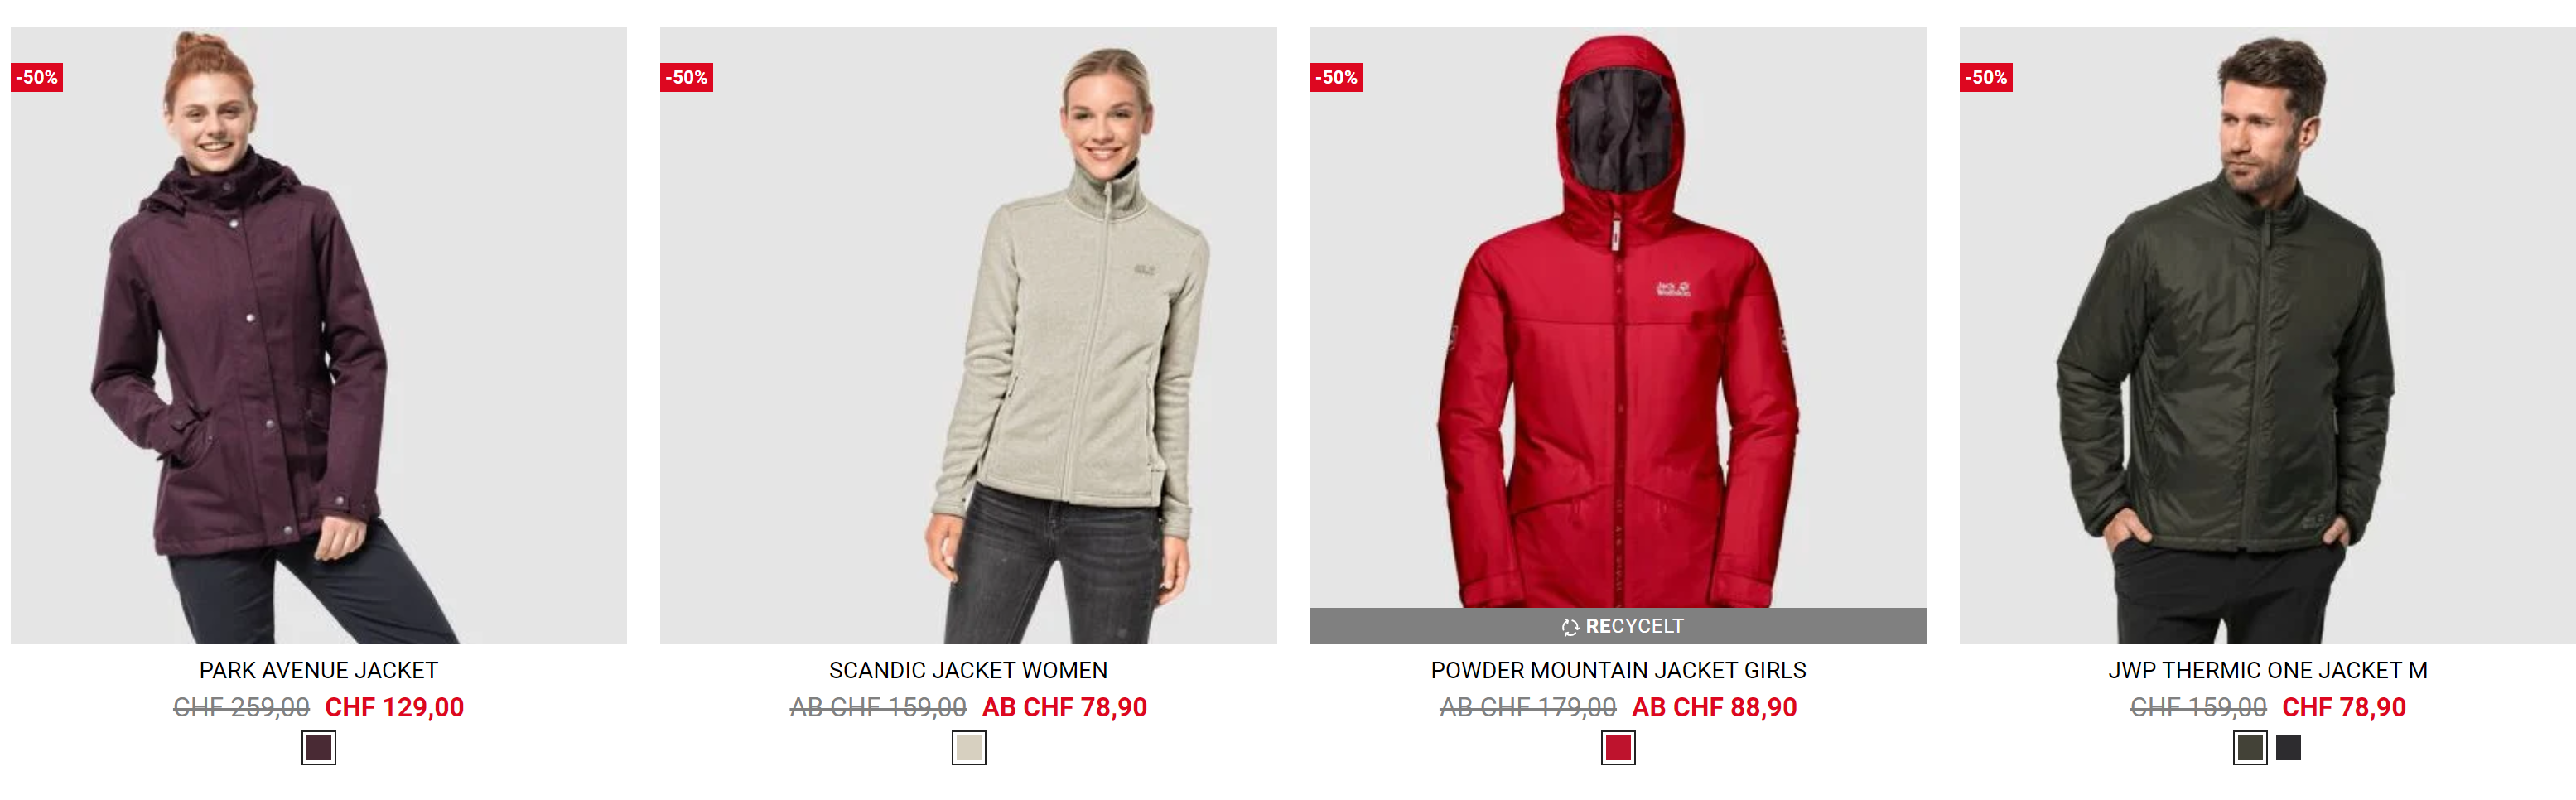The width and height of the screenshot is (2576, 800).
Task: Click the recycle icon in Recycelt banner
Action: click(1570, 627)
